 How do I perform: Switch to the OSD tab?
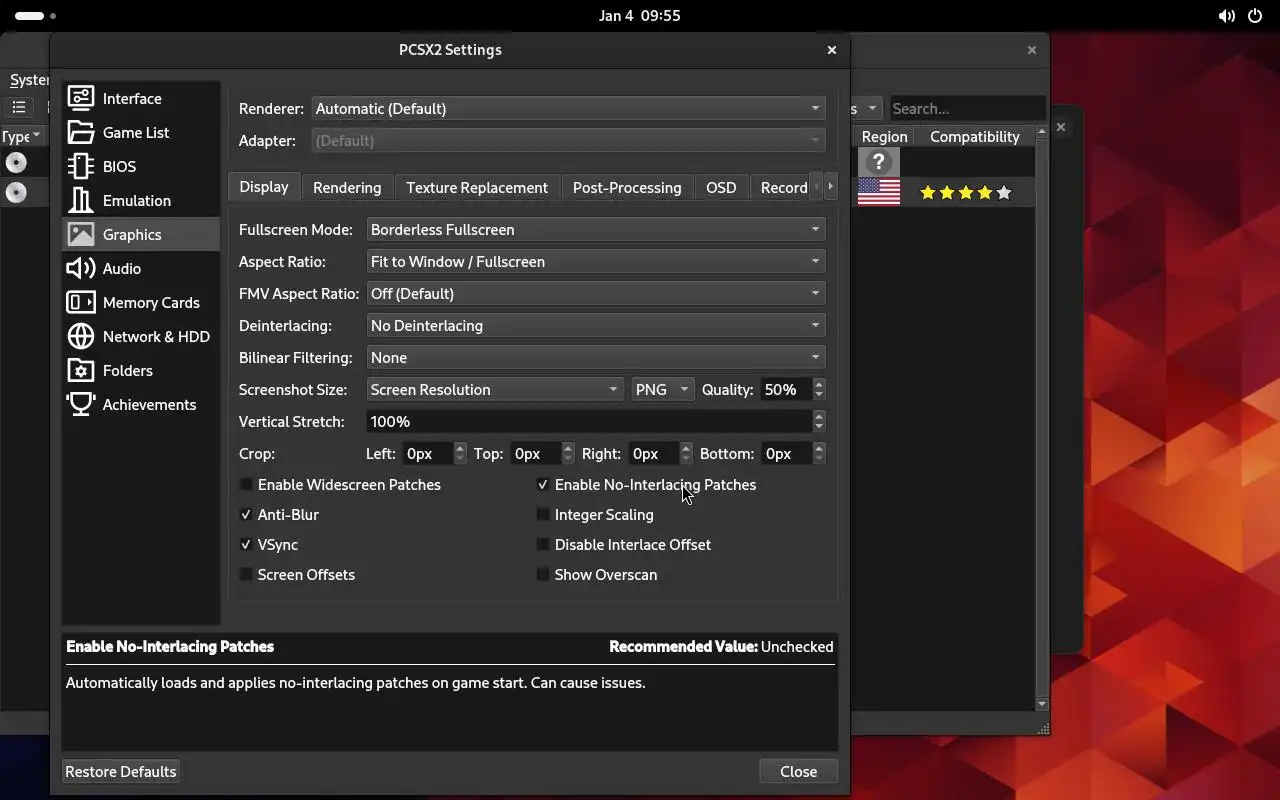[x=721, y=187]
